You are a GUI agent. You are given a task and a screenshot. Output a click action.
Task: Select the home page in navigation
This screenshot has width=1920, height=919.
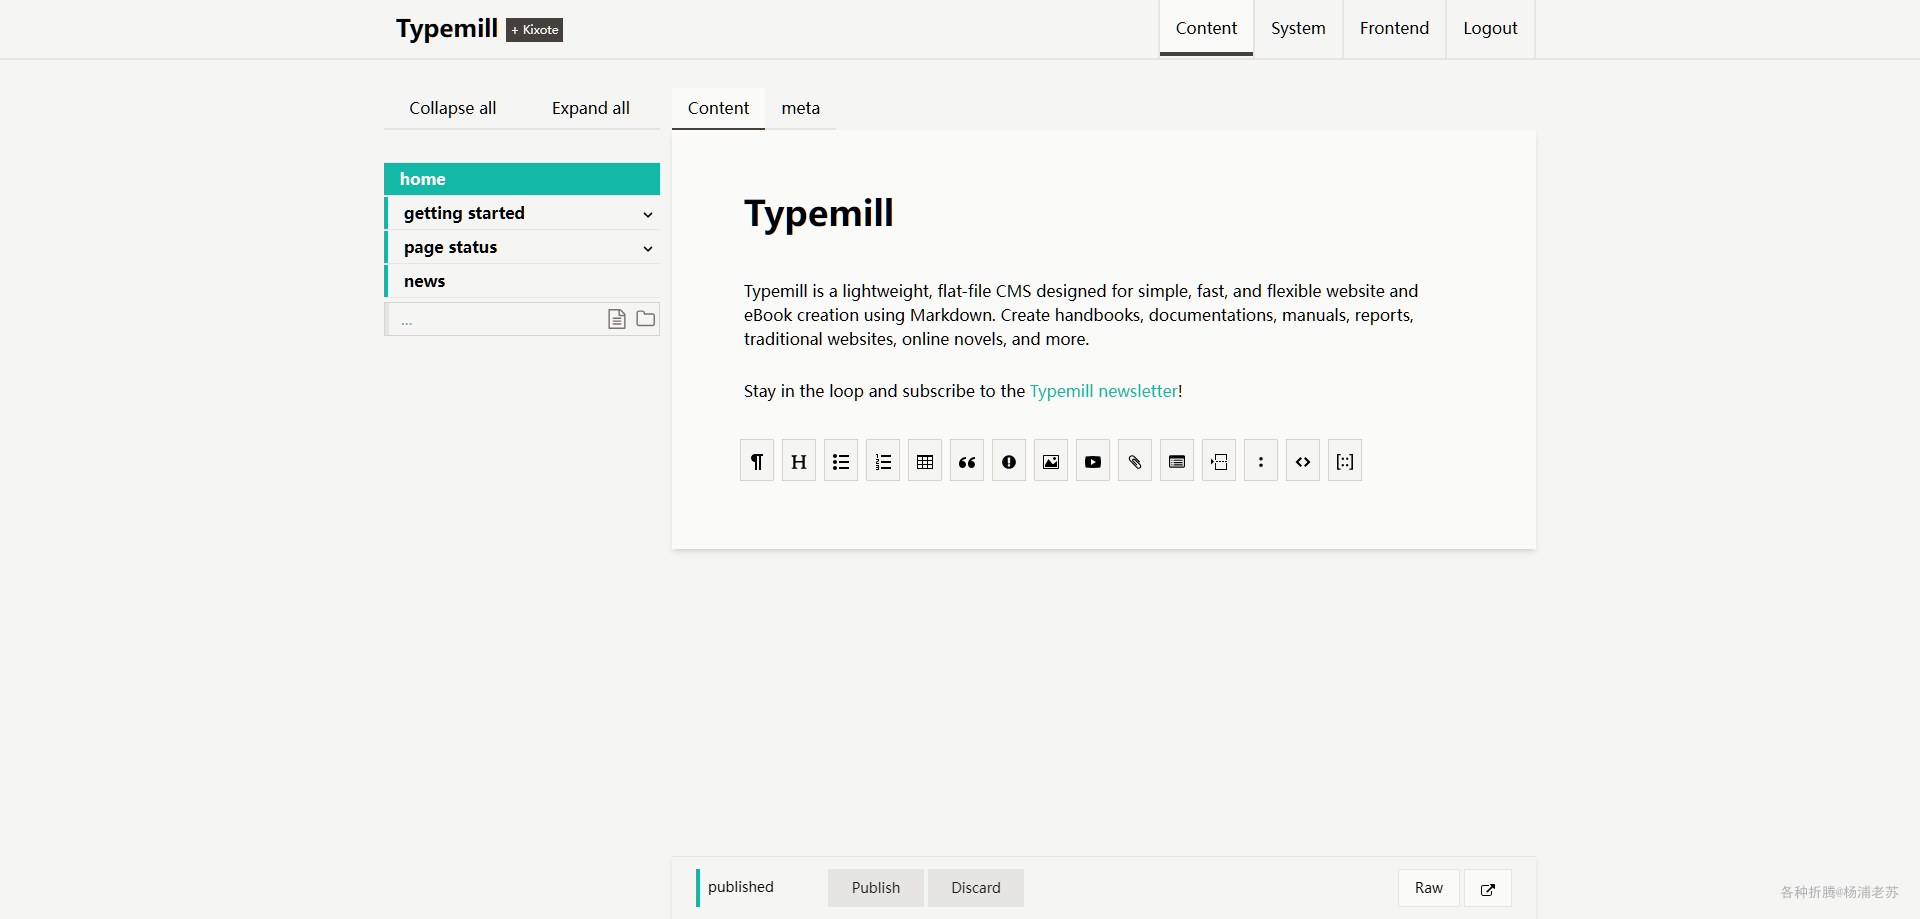point(522,179)
